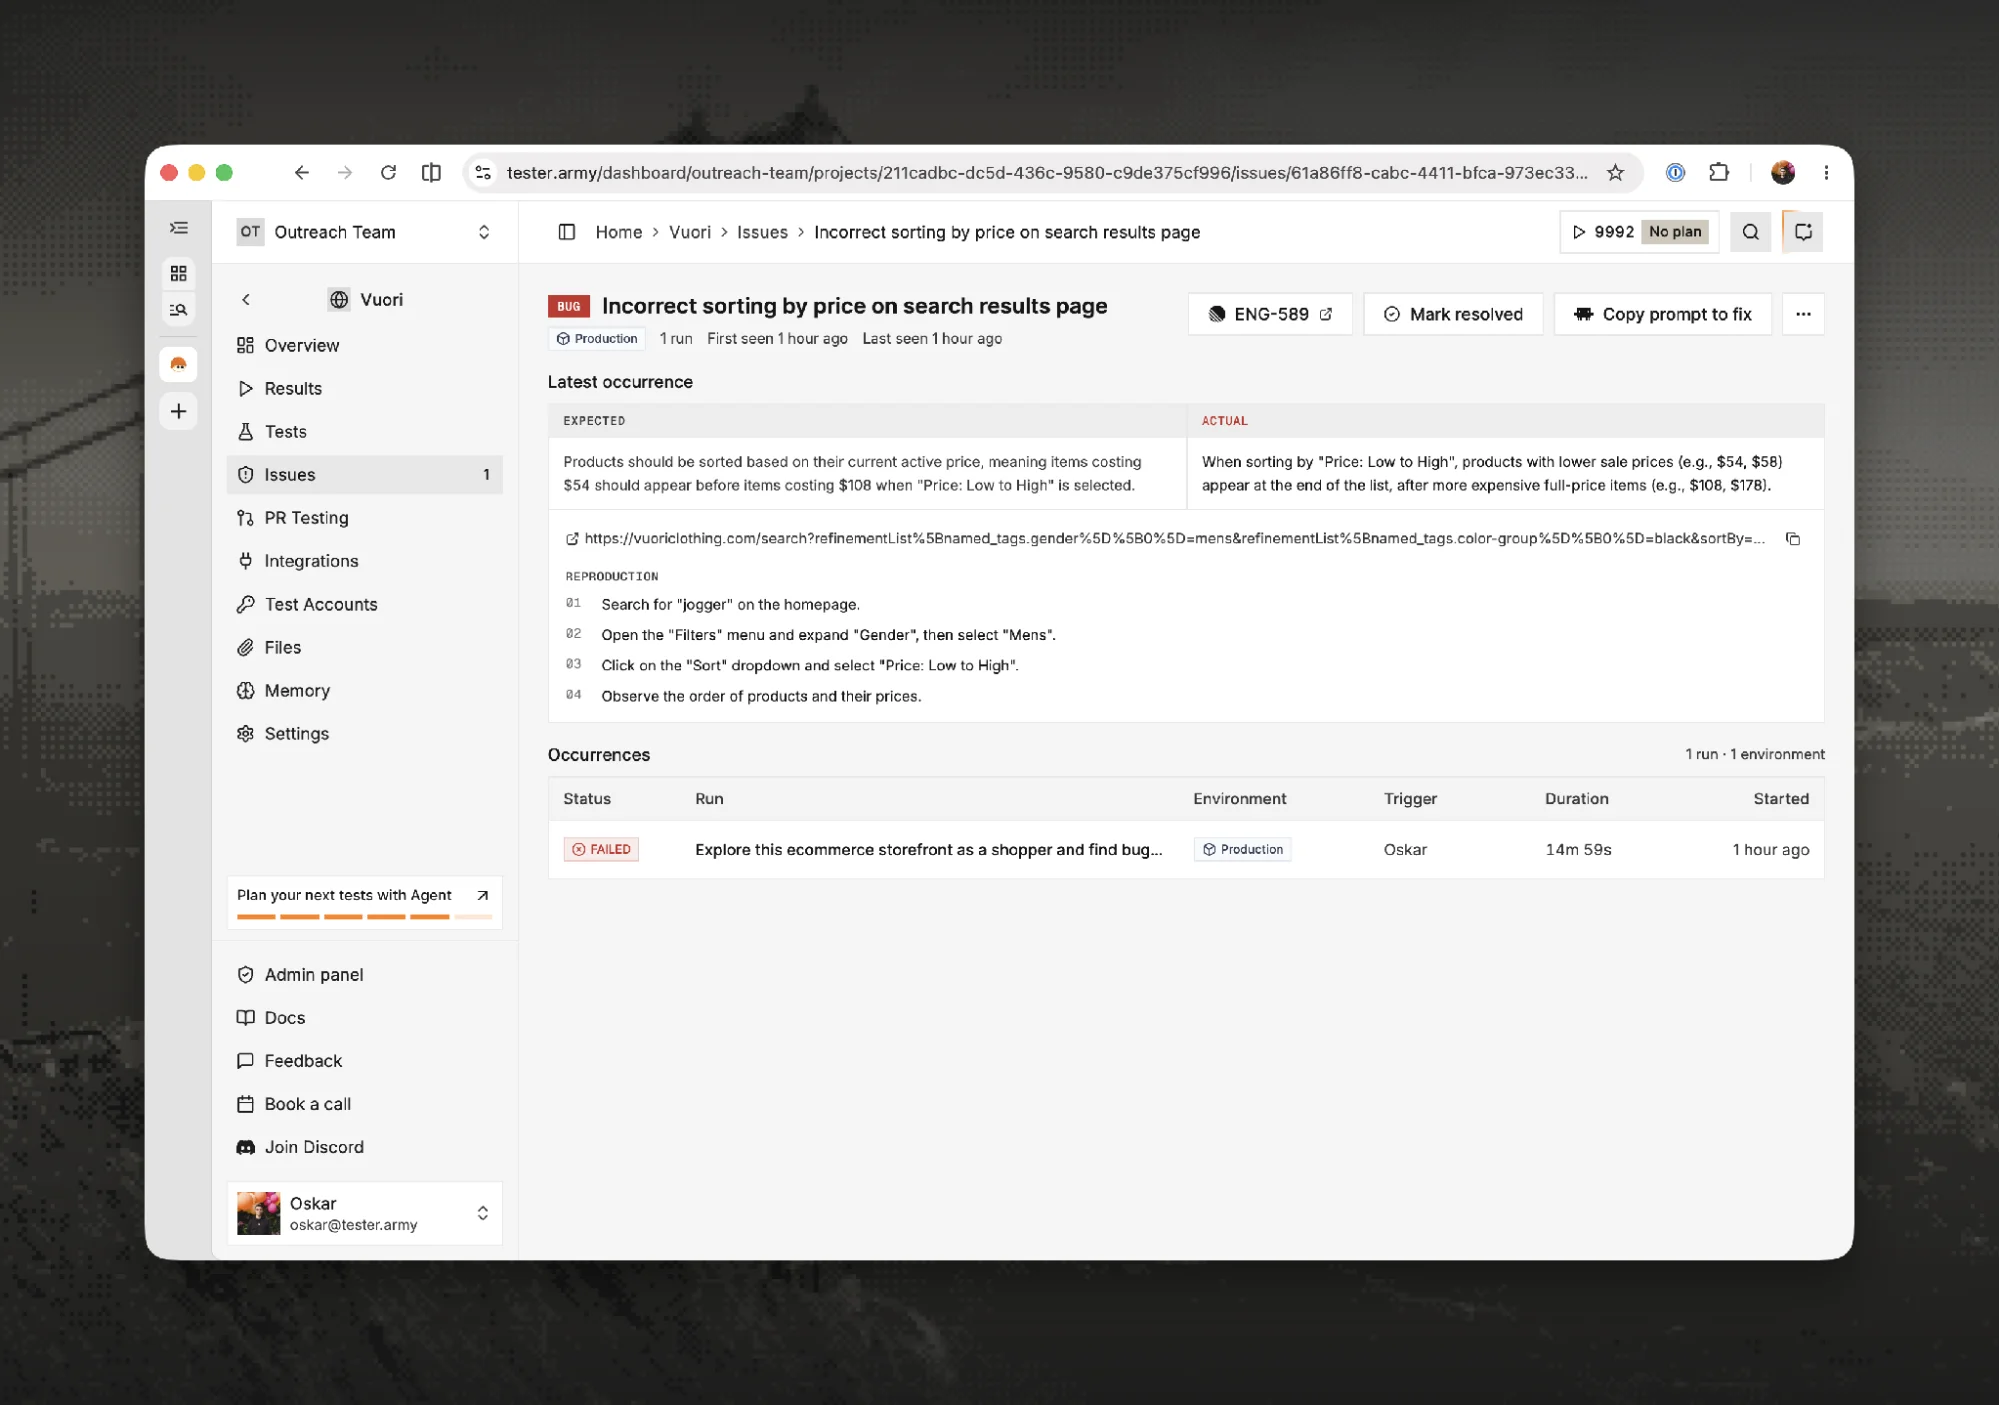Image resolution: width=1999 pixels, height=1405 pixels.
Task: Open linked ticket ENG-589
Action: (1270, 314)
